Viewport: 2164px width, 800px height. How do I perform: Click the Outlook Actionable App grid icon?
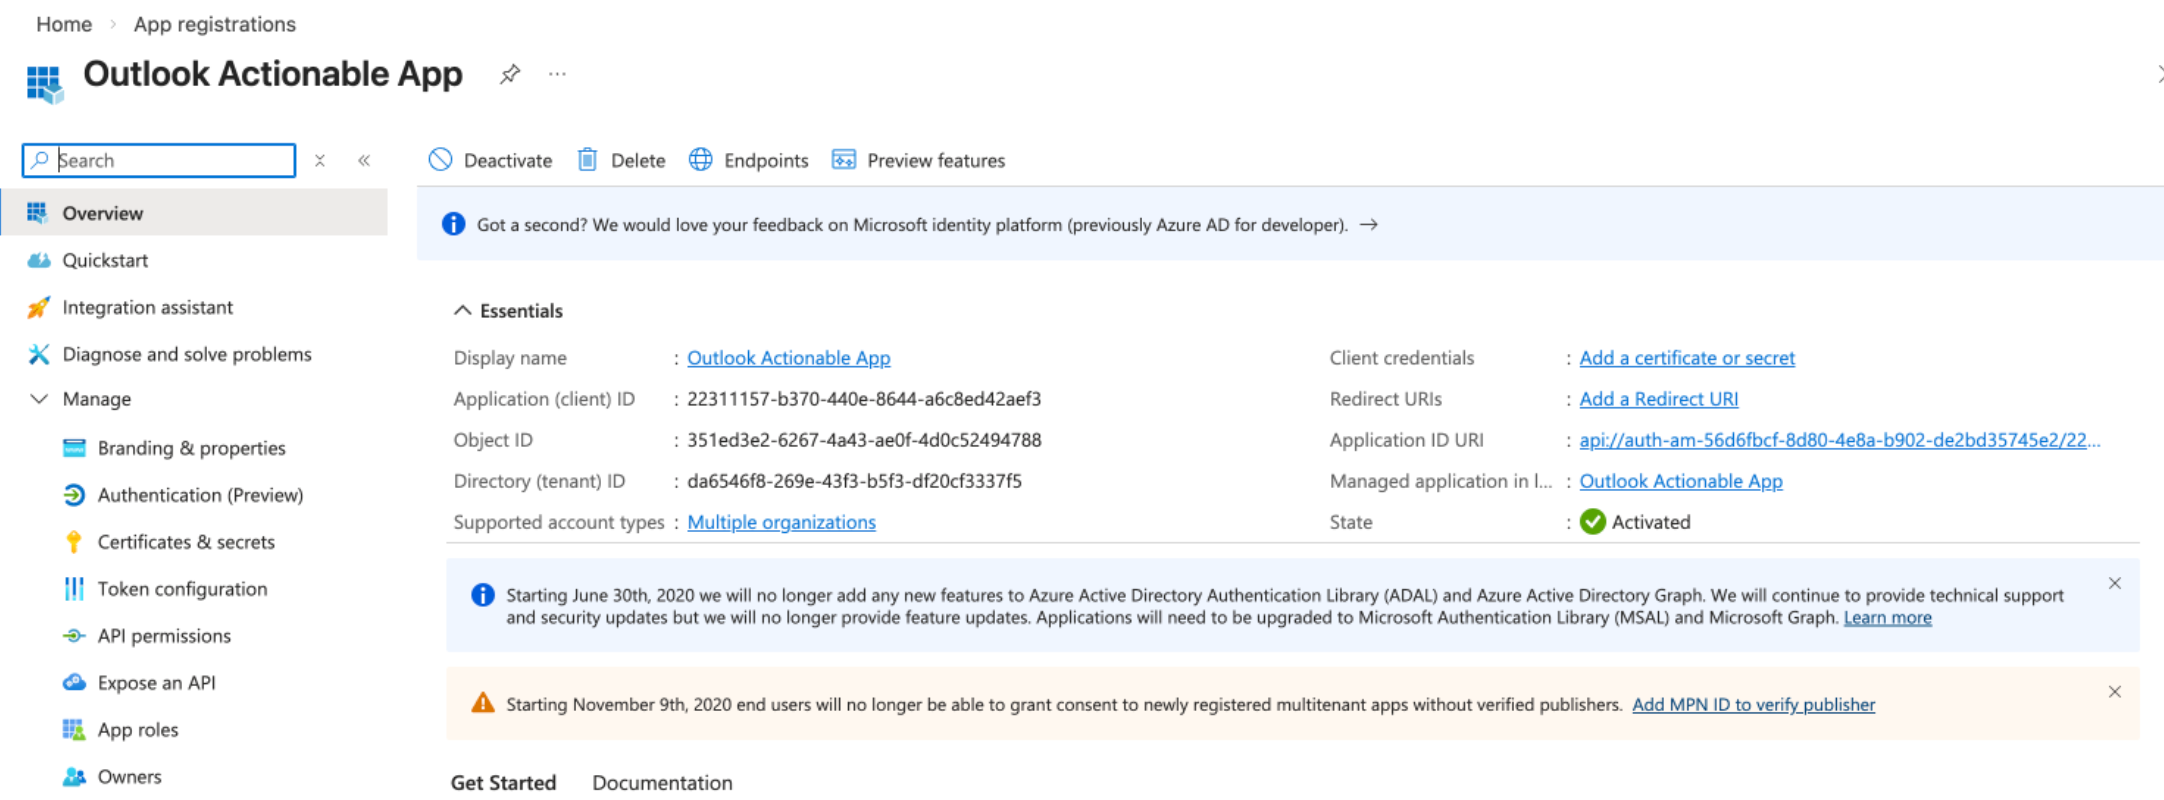click(x=44, y=84)
